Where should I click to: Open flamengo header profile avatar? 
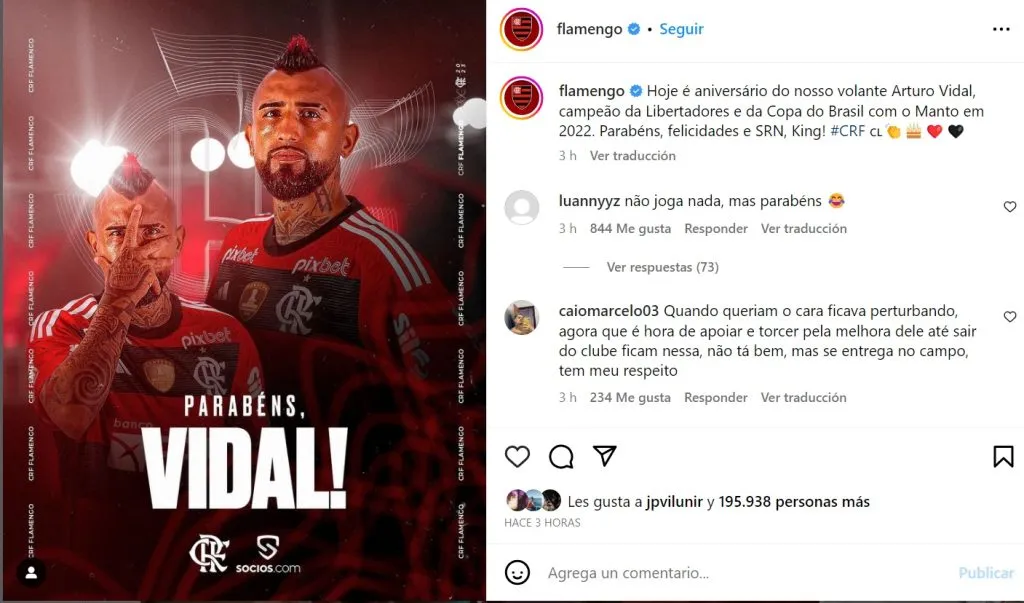[x=521, y=29]
